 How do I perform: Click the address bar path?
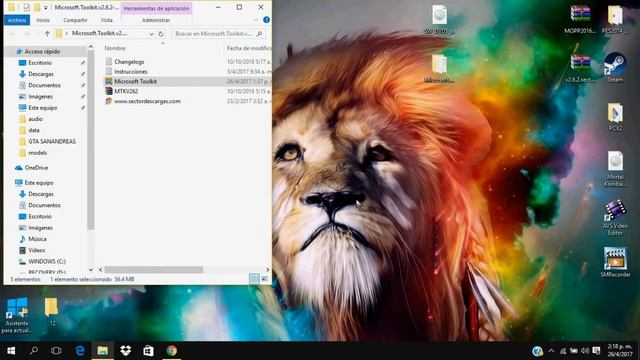tap(100, 33)
